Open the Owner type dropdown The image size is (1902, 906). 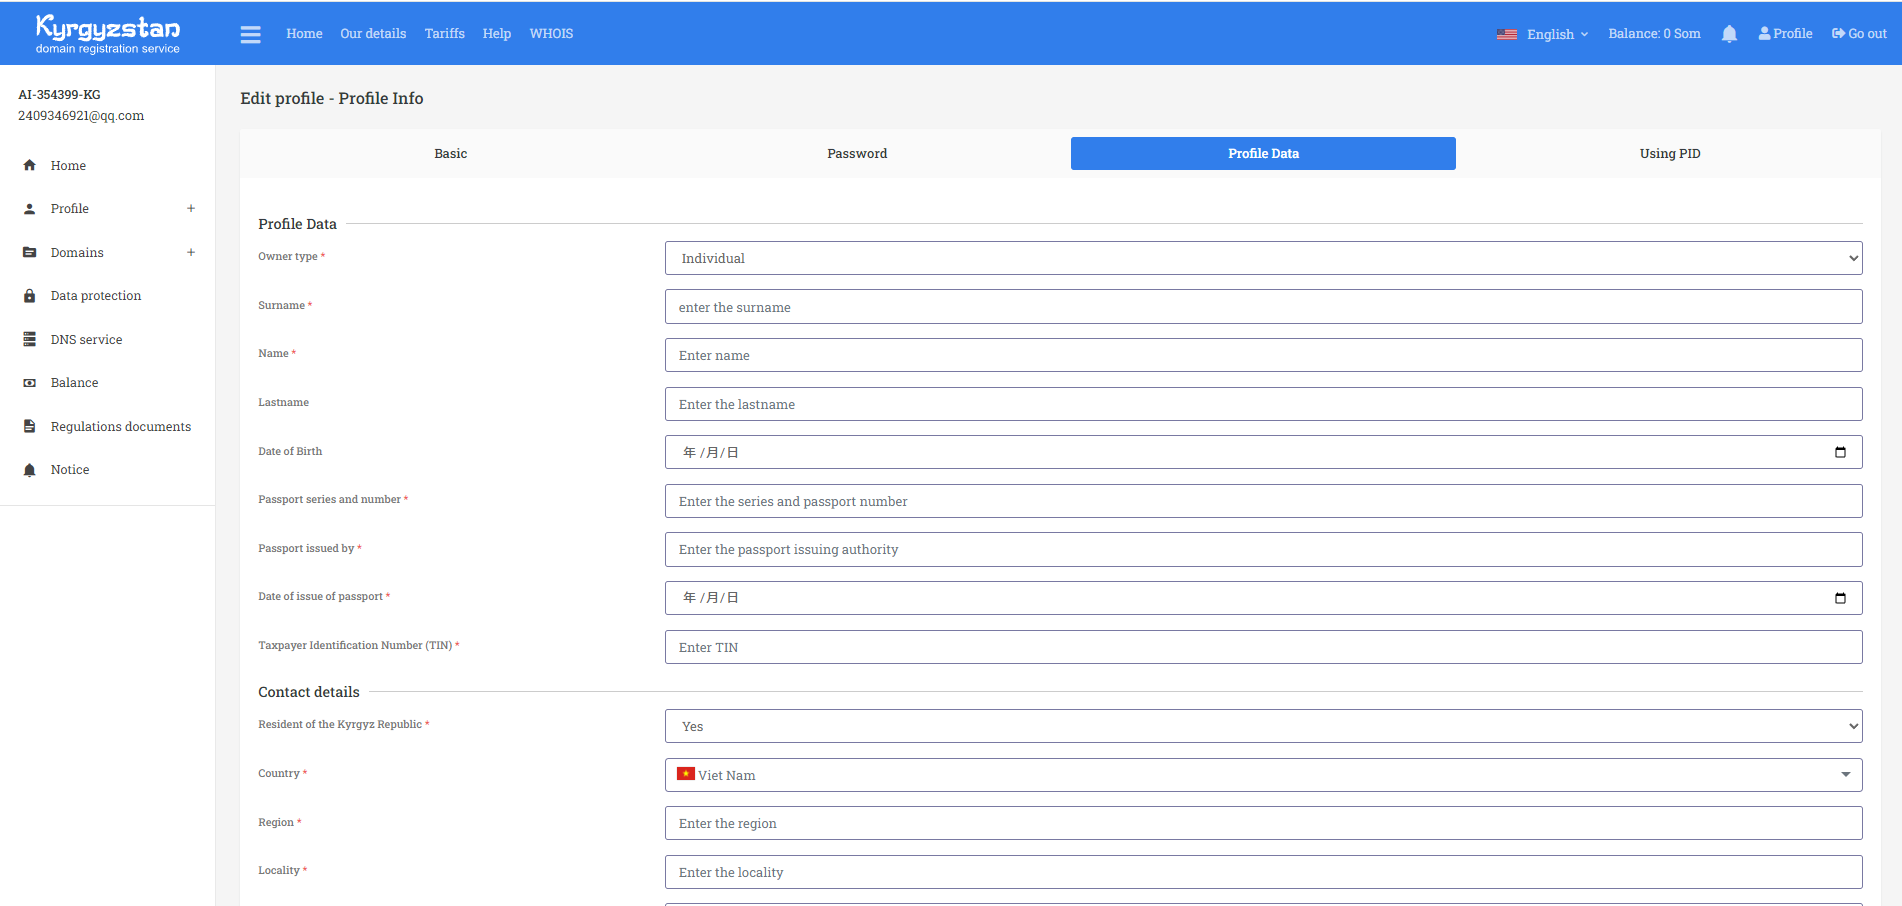(x=1263, y=258)
